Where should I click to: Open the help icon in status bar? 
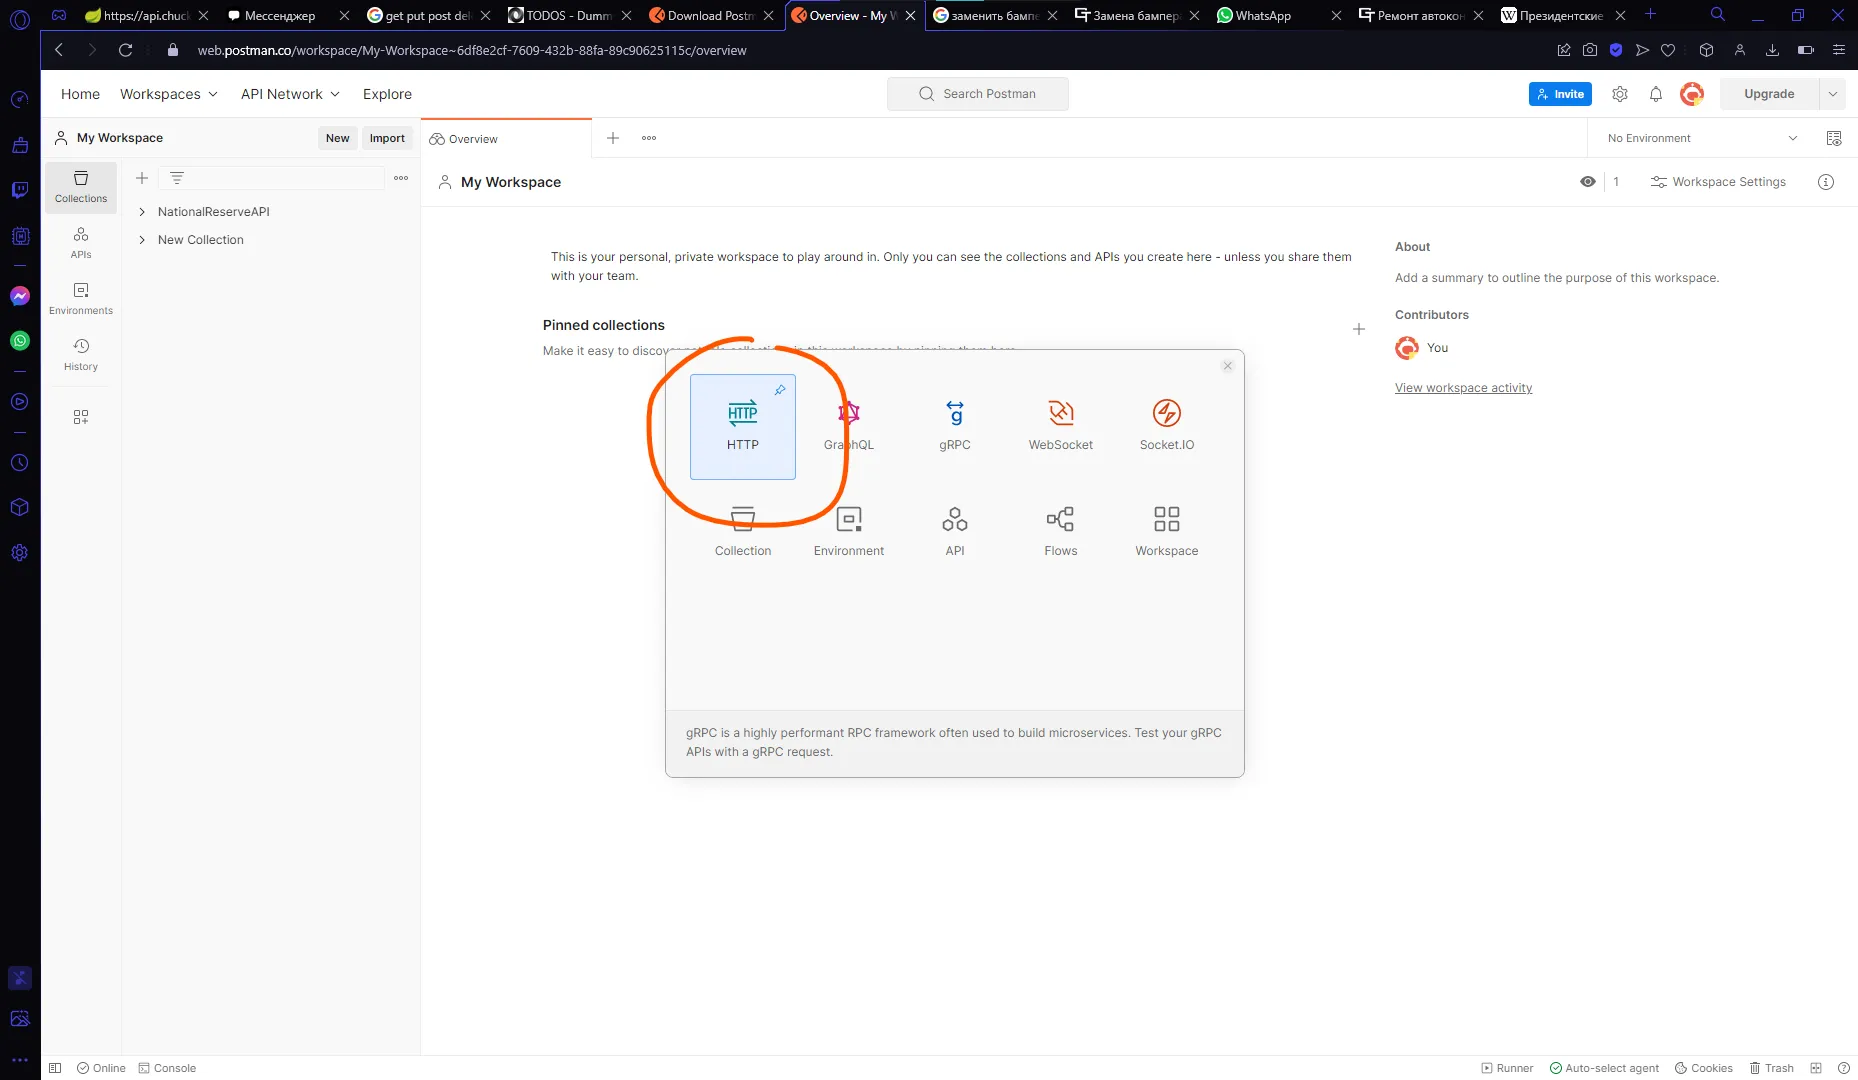pos(1843,1068)
